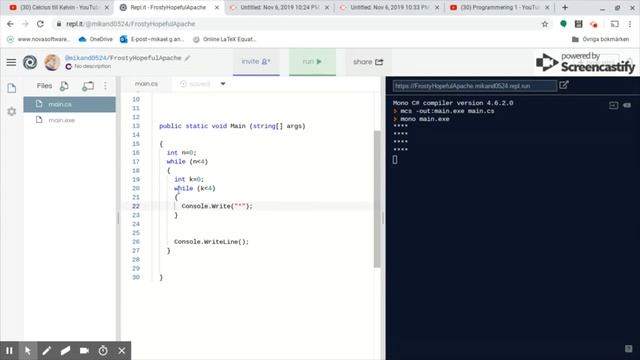This screenshot has height=360, width=640.
Task: Close the Screencastify toolbar
Action: click(122, 351)
